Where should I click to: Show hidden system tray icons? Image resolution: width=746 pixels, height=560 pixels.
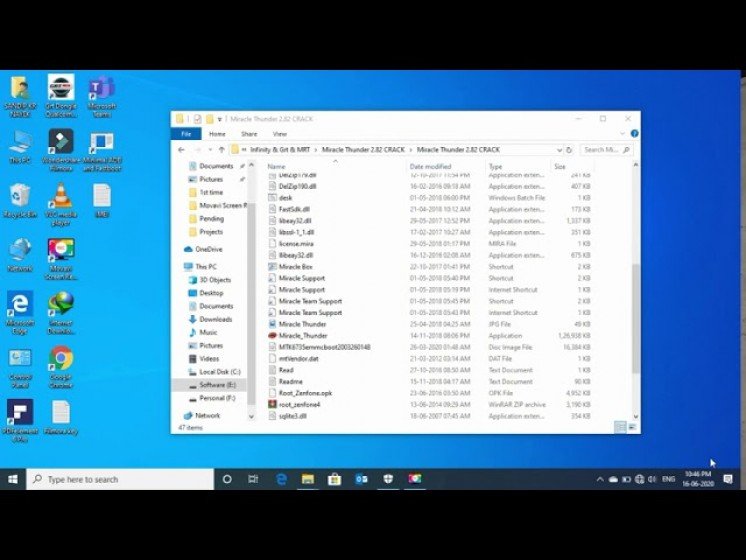(x=600, y=479)
